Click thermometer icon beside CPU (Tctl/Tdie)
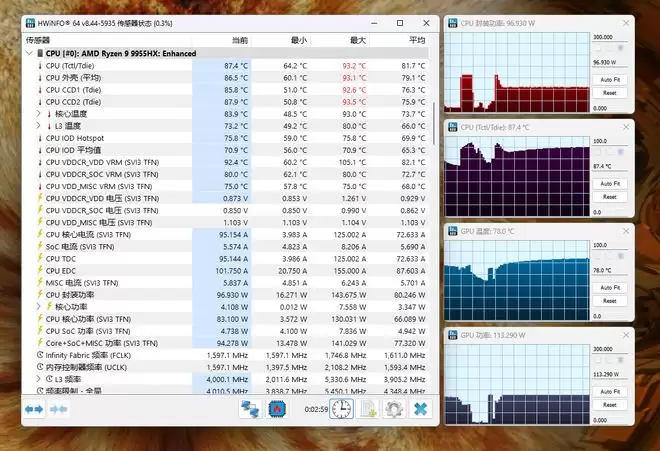Image resolution: width=660 pixels, height=451 pixels. pos(40,66)
